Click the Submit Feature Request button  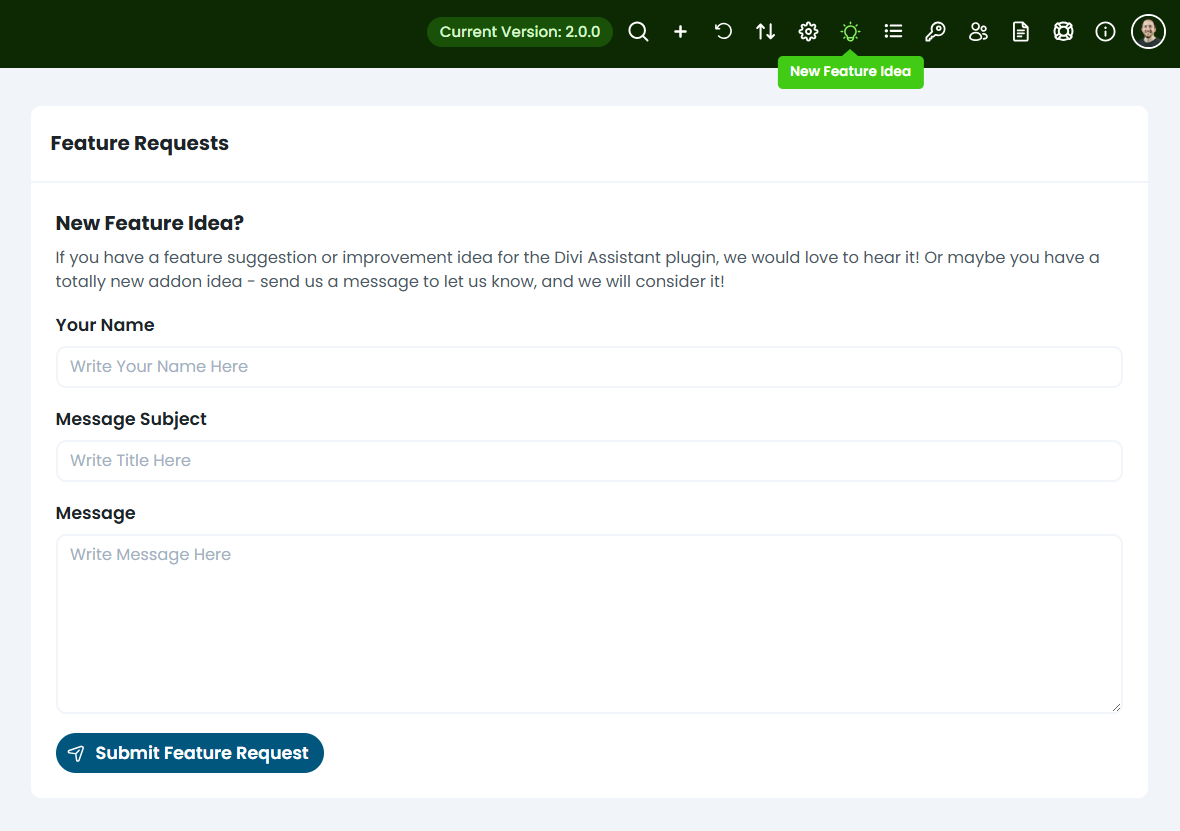[190, 753]
